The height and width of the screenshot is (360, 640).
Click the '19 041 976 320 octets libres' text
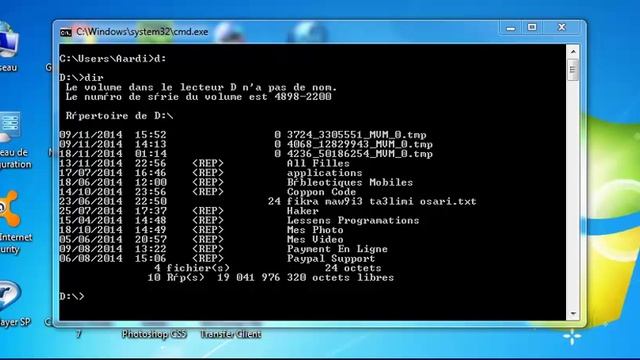306,278
